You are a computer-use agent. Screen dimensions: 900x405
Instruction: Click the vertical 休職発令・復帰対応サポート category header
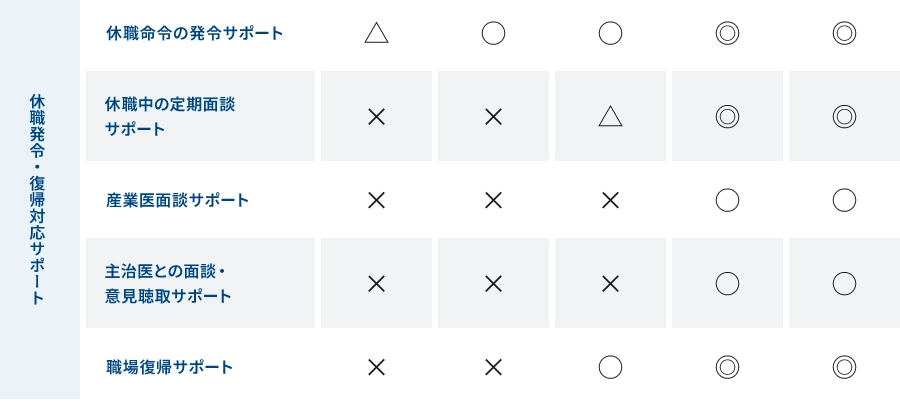(x=38, y=200)
